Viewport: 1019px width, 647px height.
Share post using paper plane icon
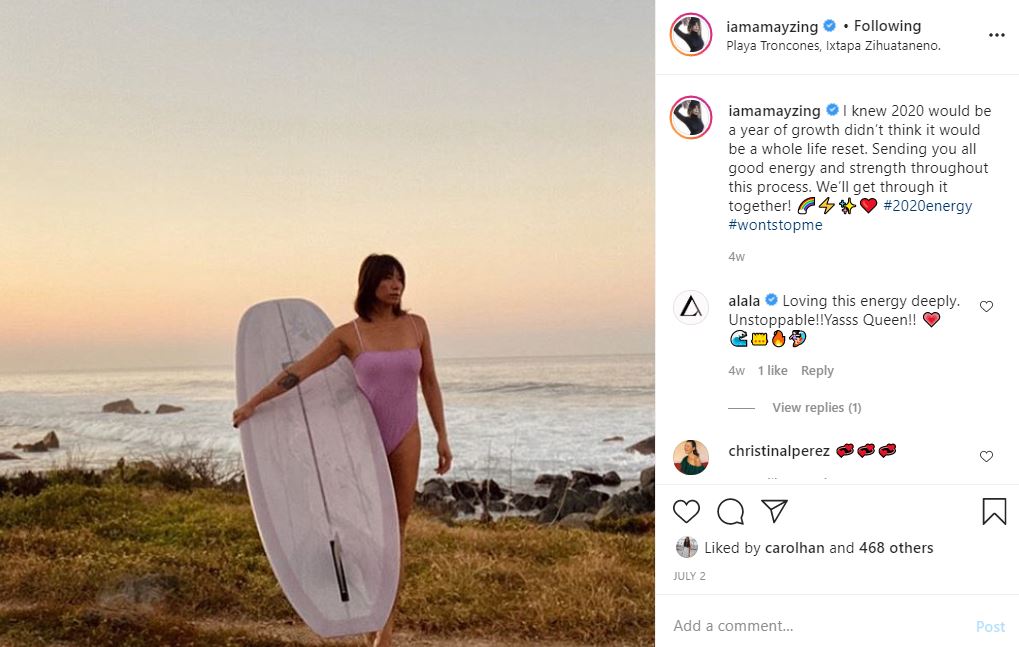coord(774,512)
